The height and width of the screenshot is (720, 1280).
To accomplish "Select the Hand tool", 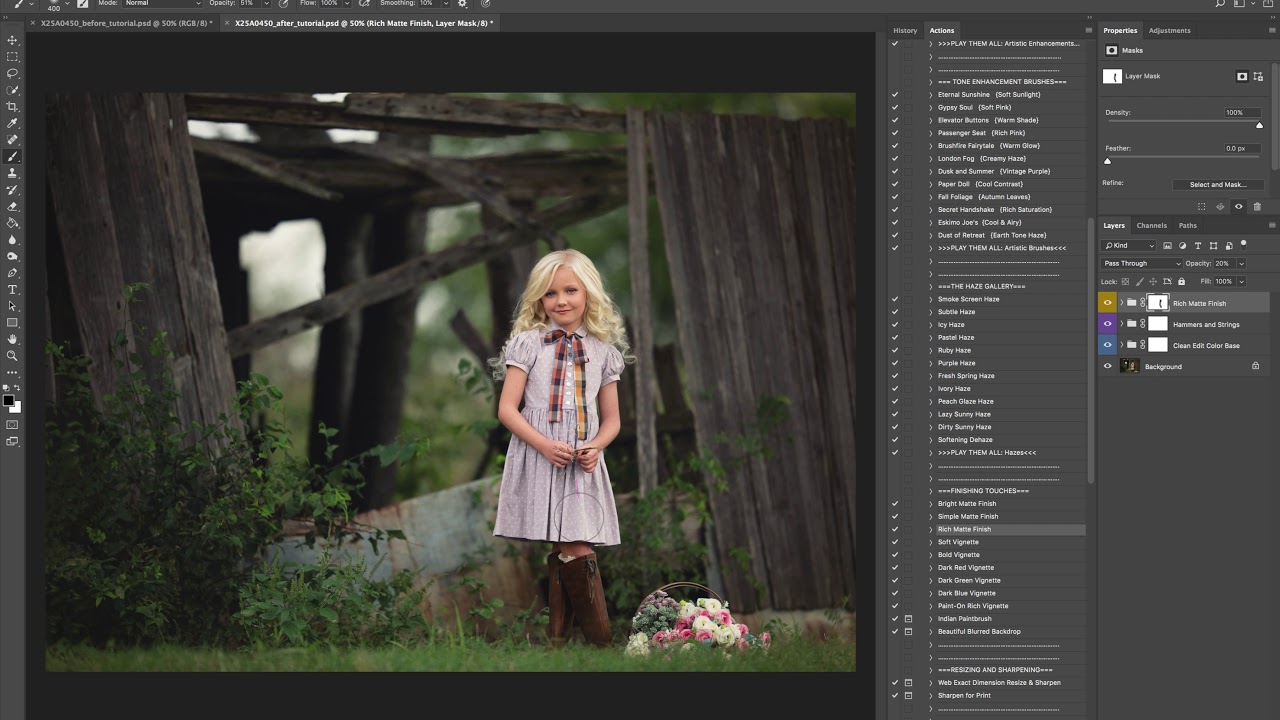I will tap(12, 339).
